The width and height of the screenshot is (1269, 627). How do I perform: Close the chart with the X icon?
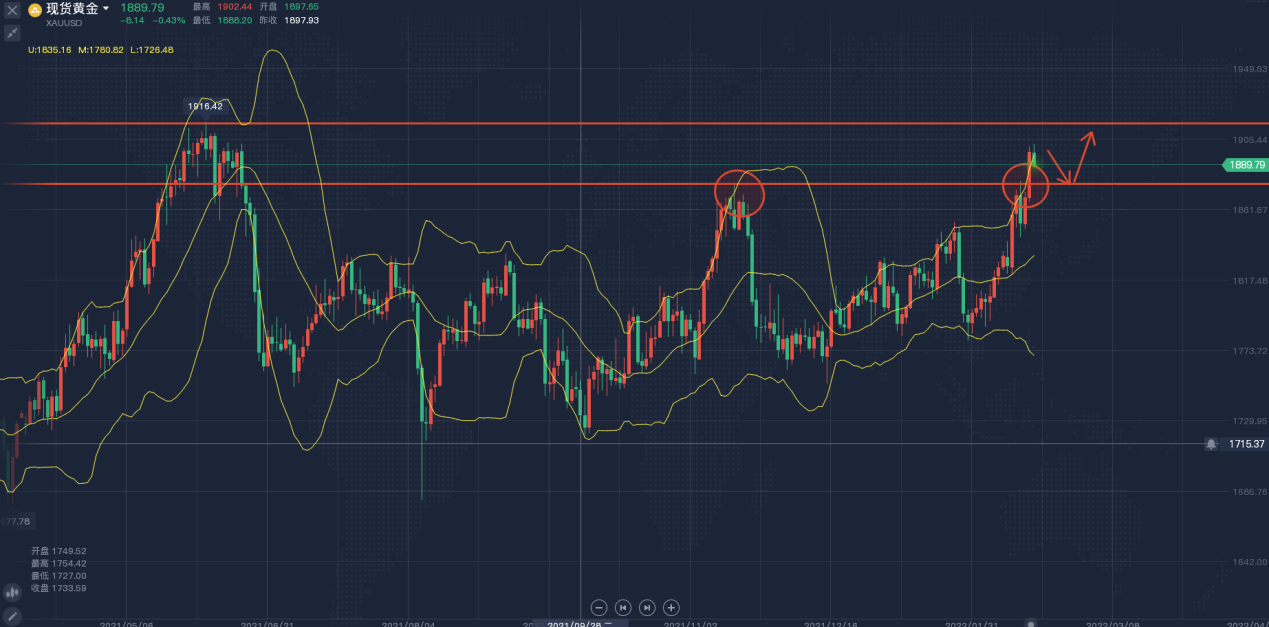pos(12,9)
